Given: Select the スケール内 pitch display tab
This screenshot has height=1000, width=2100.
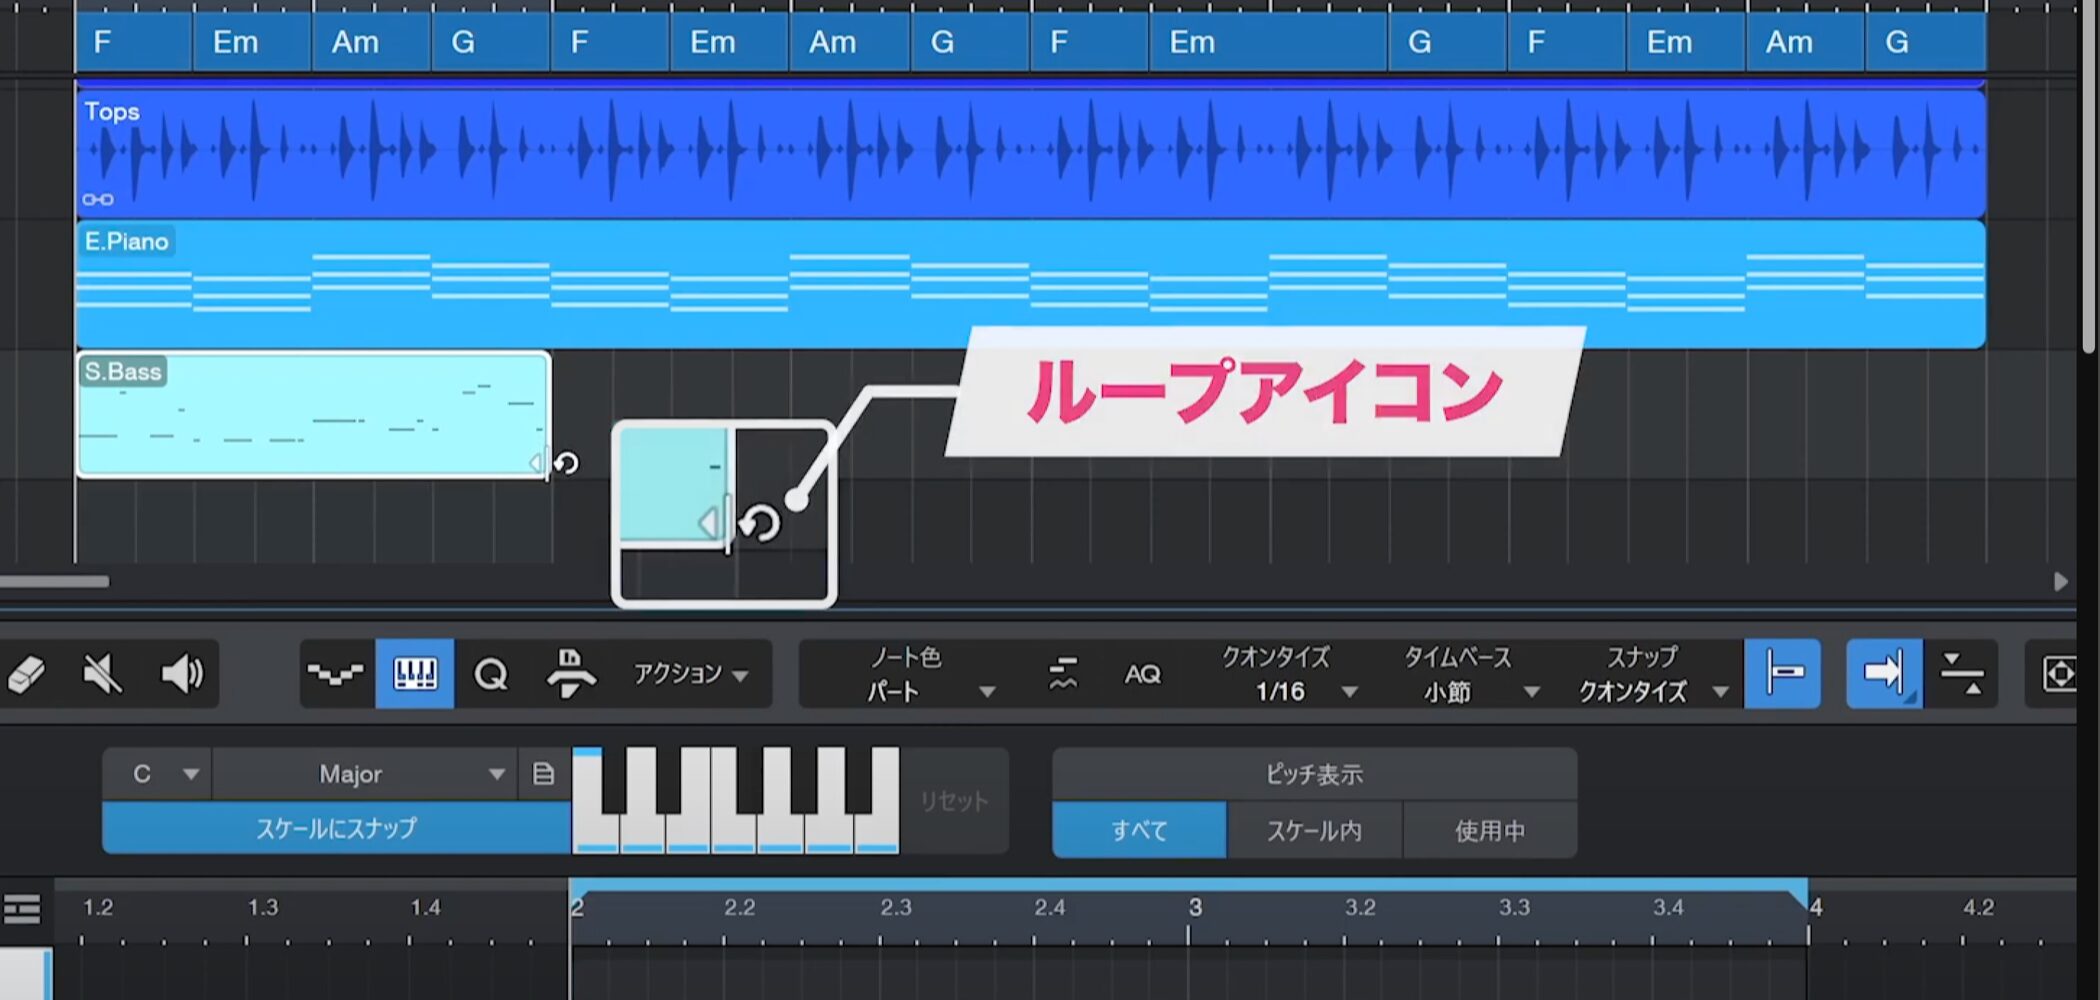Looking at the screenshot, I should click(1314, 830).
